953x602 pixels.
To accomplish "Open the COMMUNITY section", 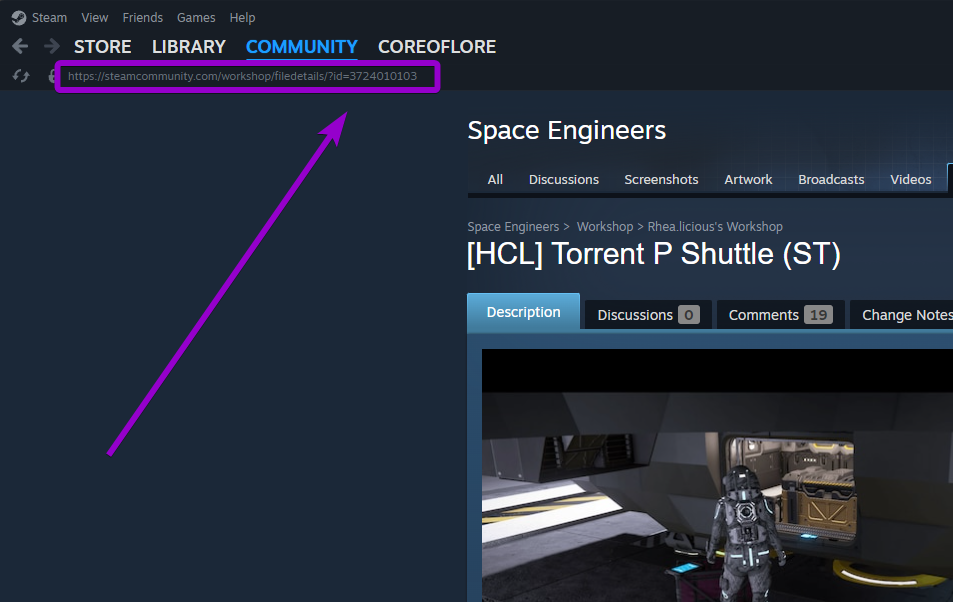I will [301, 47].
